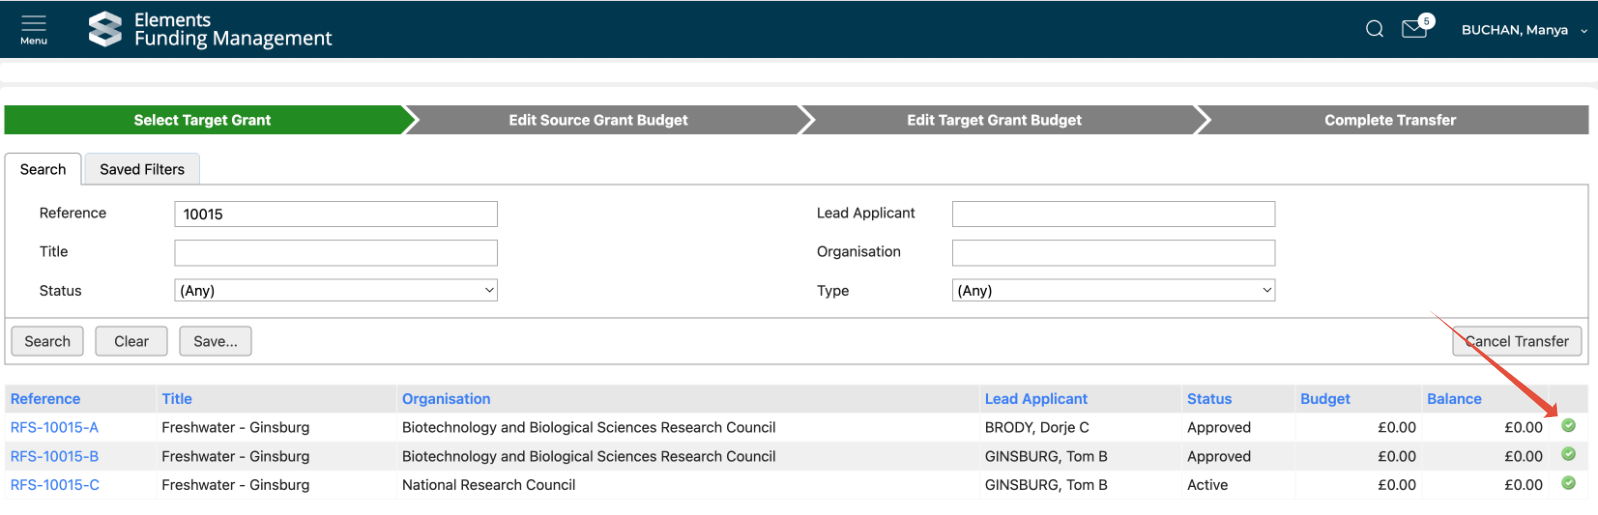Click the Clear button
Screen dimensions: 1598x515
pyautogui.click(x=131, y=341)
